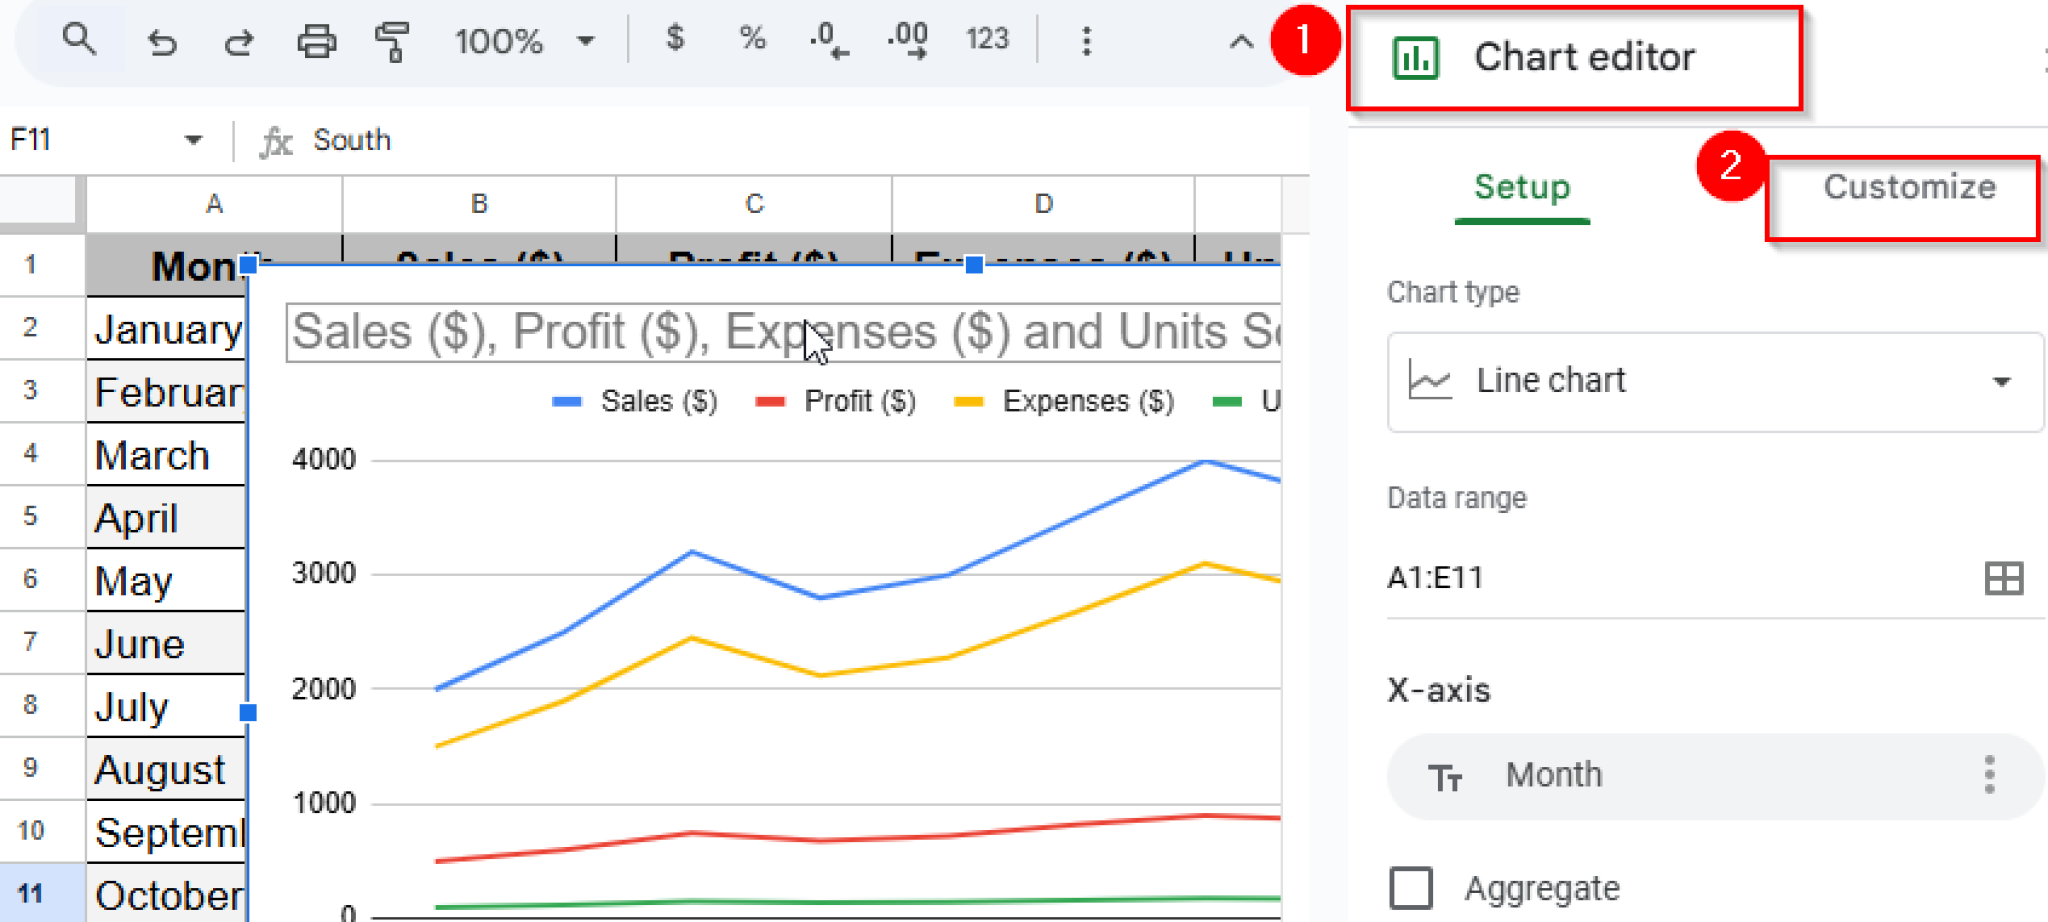Open the Chart type dropdown showing Line chart
Image resolution: width=2048 pixels, height=922 pixels.
point(1715,381)
